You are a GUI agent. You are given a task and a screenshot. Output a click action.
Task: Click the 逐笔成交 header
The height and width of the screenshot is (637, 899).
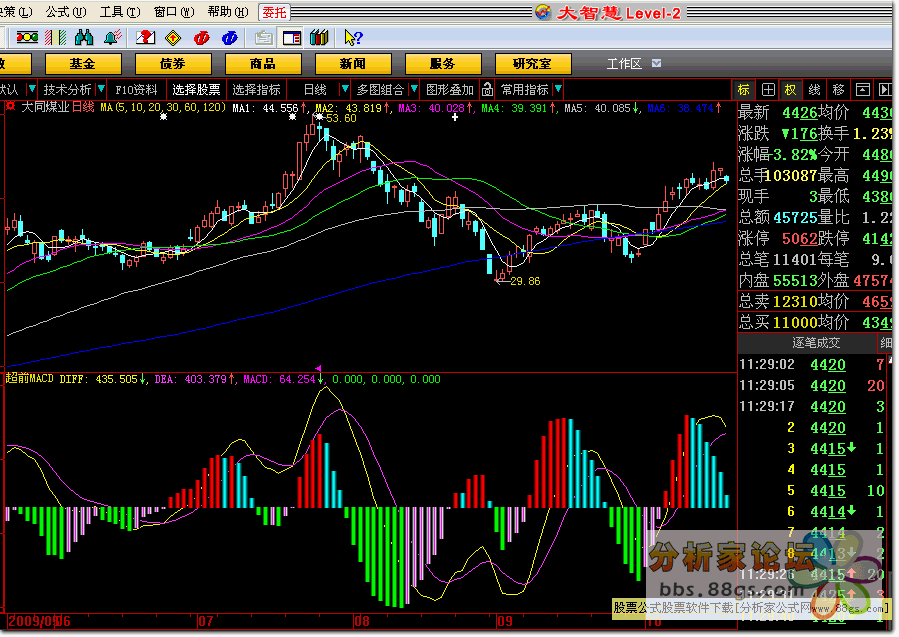click(x=816, y=343)
